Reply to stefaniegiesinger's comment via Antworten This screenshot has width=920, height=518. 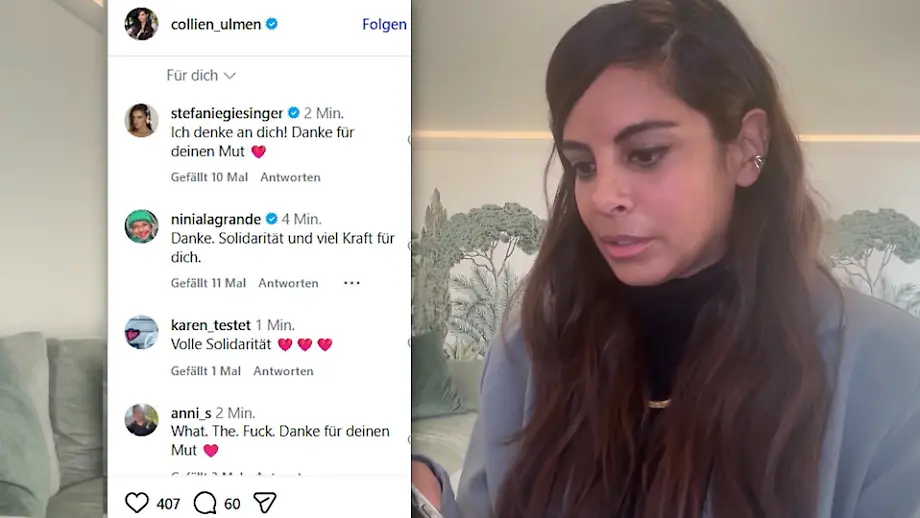290,177
